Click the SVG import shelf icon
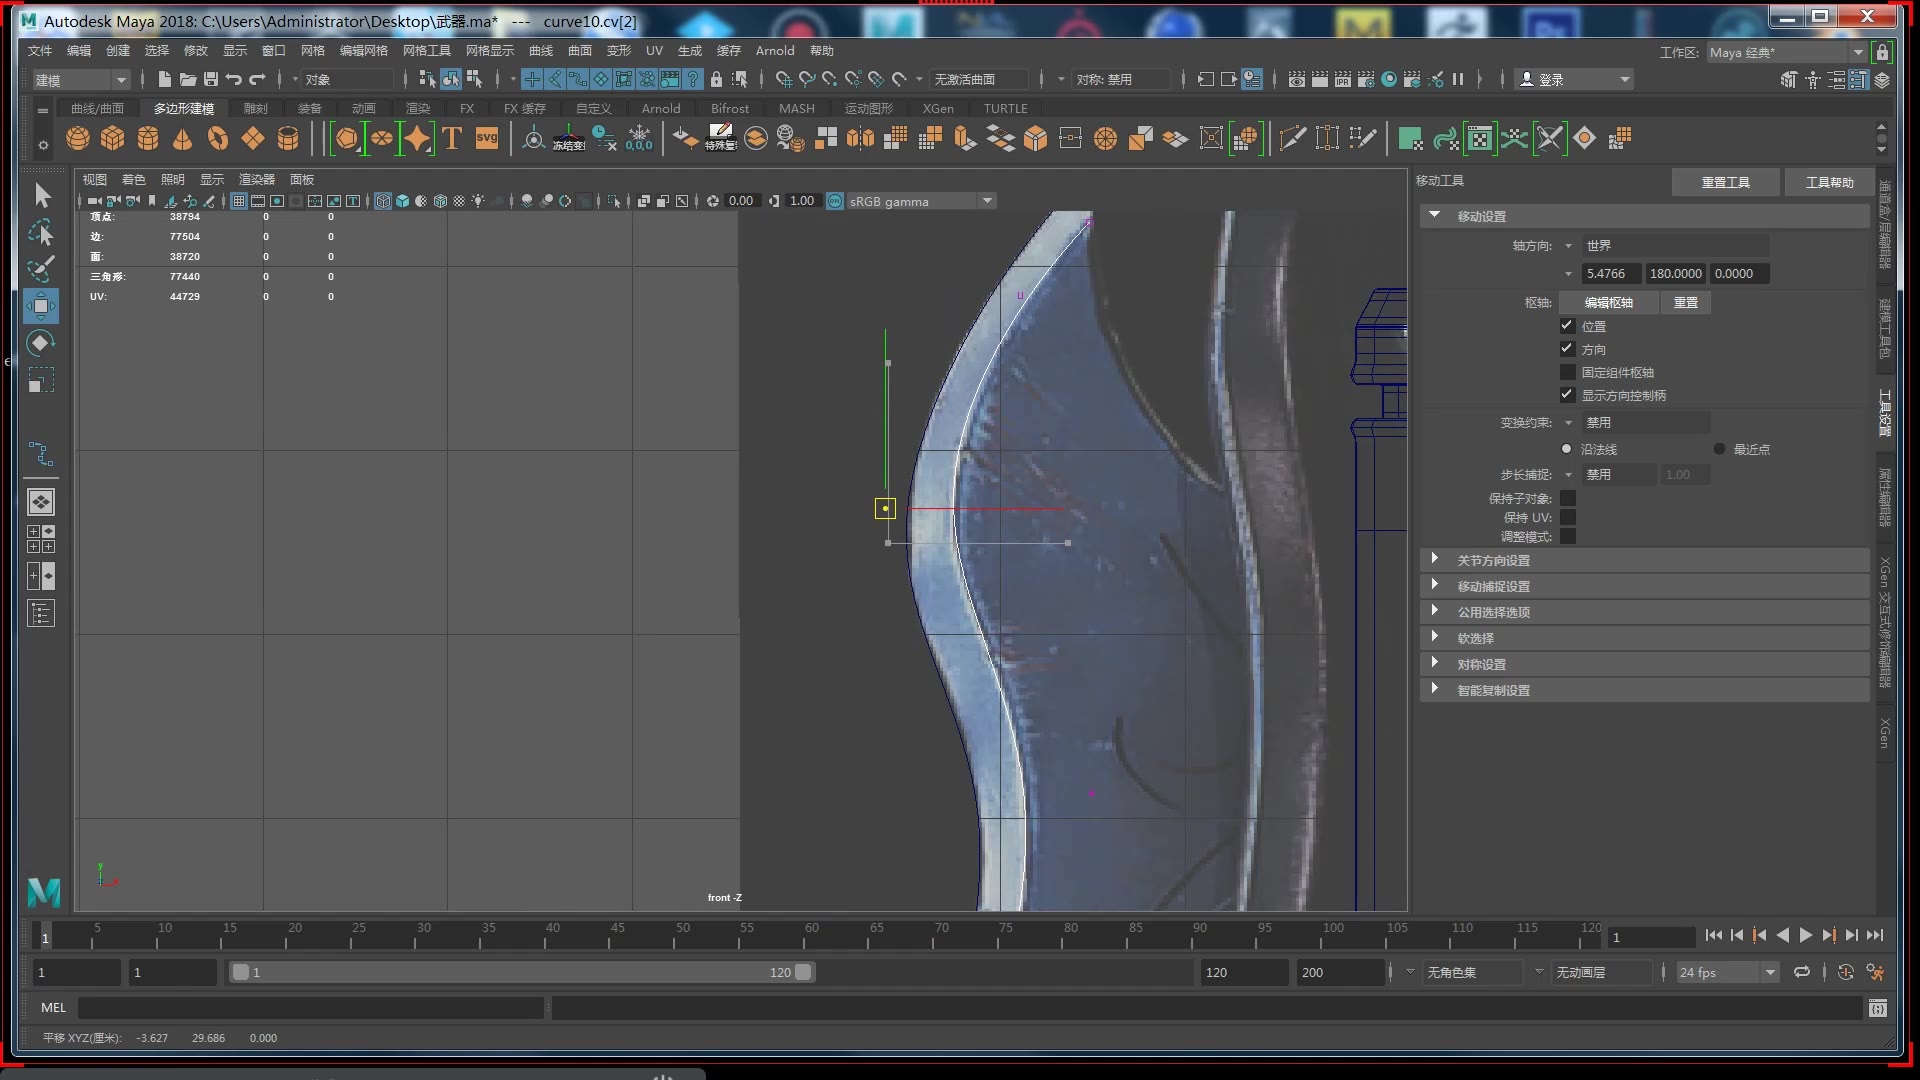 coord(487,139)
